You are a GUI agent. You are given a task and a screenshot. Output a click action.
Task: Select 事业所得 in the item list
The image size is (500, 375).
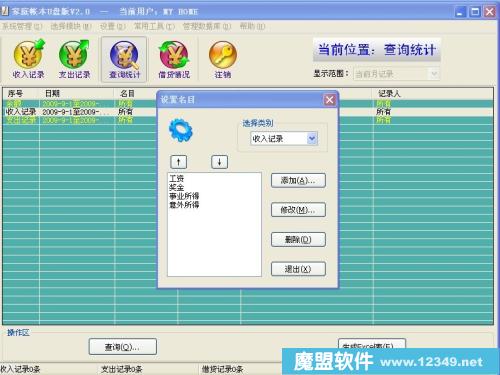pyautogui.click(x=184, y=196)
